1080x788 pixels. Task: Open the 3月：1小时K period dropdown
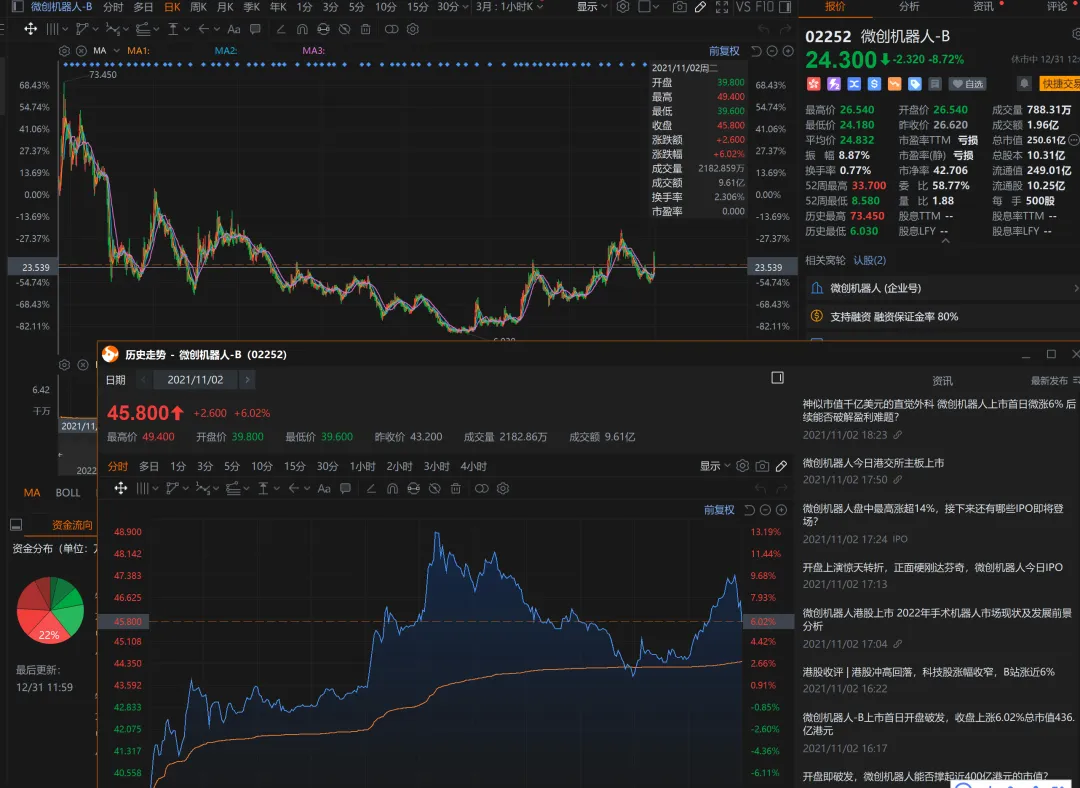510,7
